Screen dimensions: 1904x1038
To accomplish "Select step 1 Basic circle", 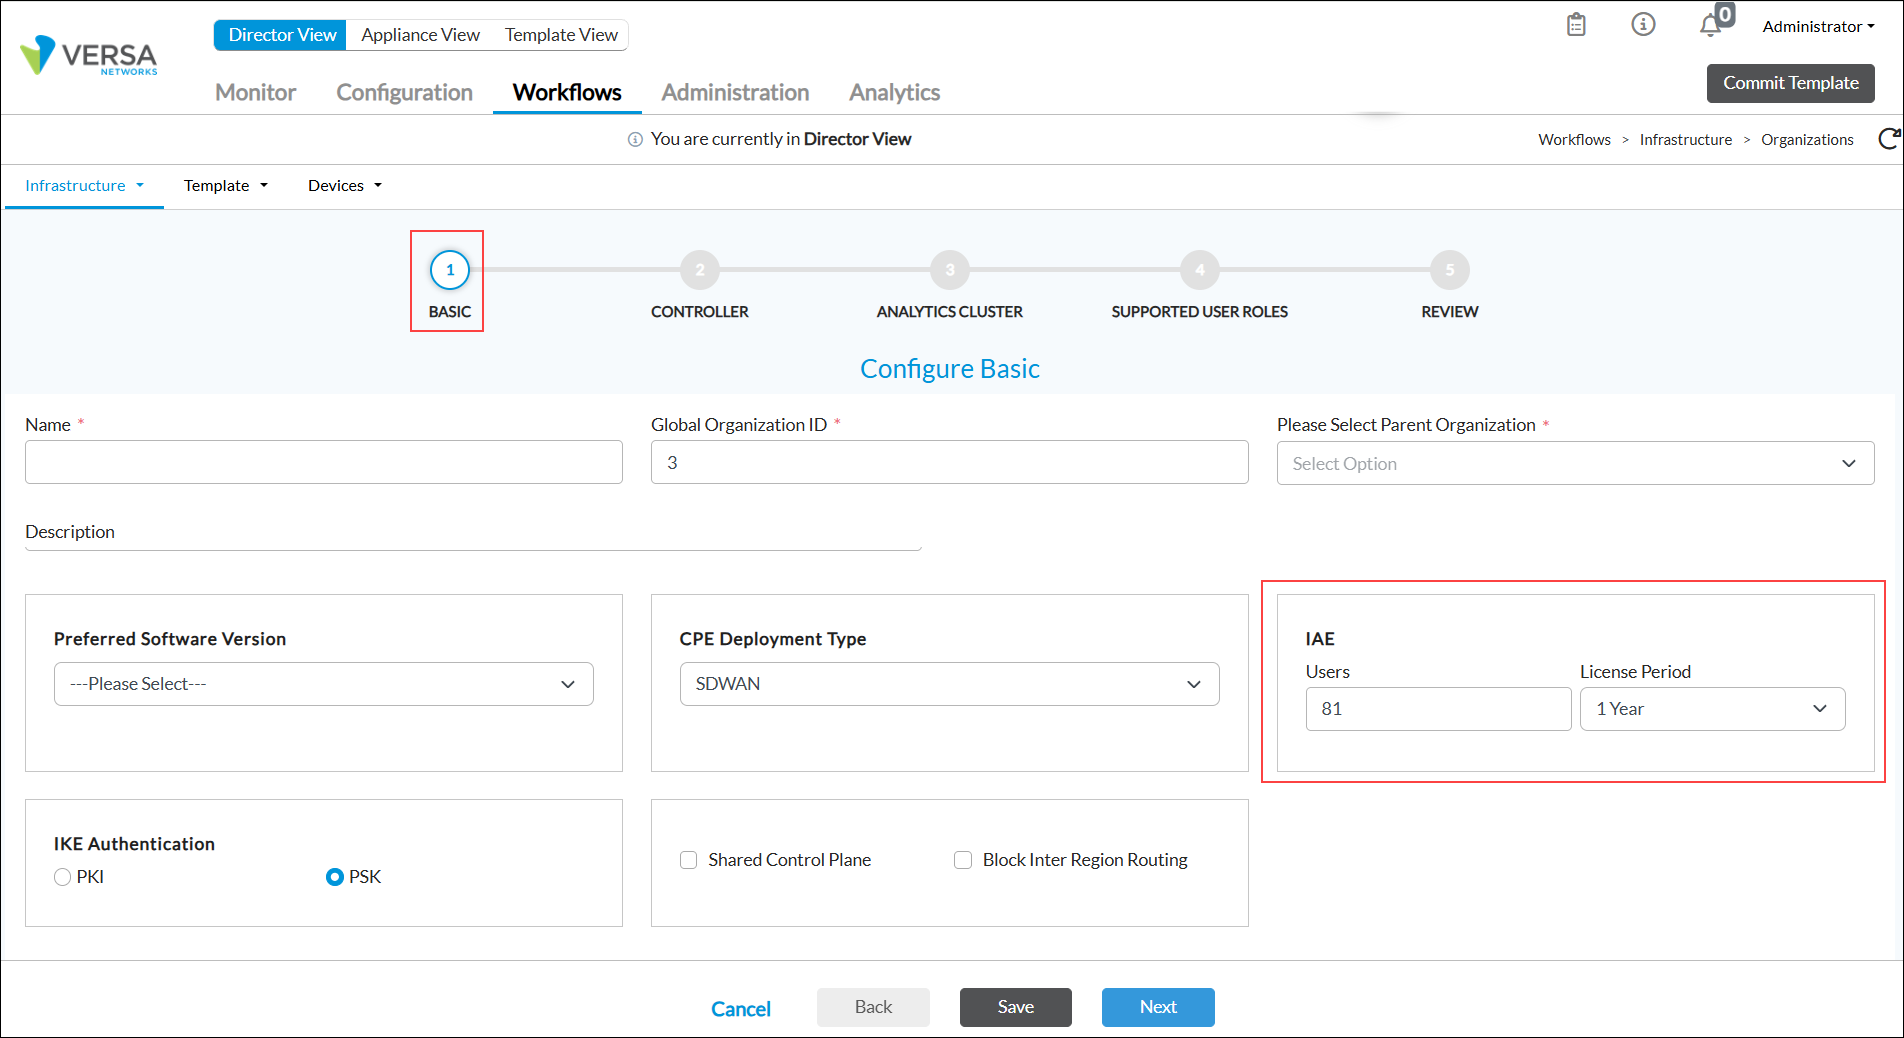I will click(x=450, y=270).
